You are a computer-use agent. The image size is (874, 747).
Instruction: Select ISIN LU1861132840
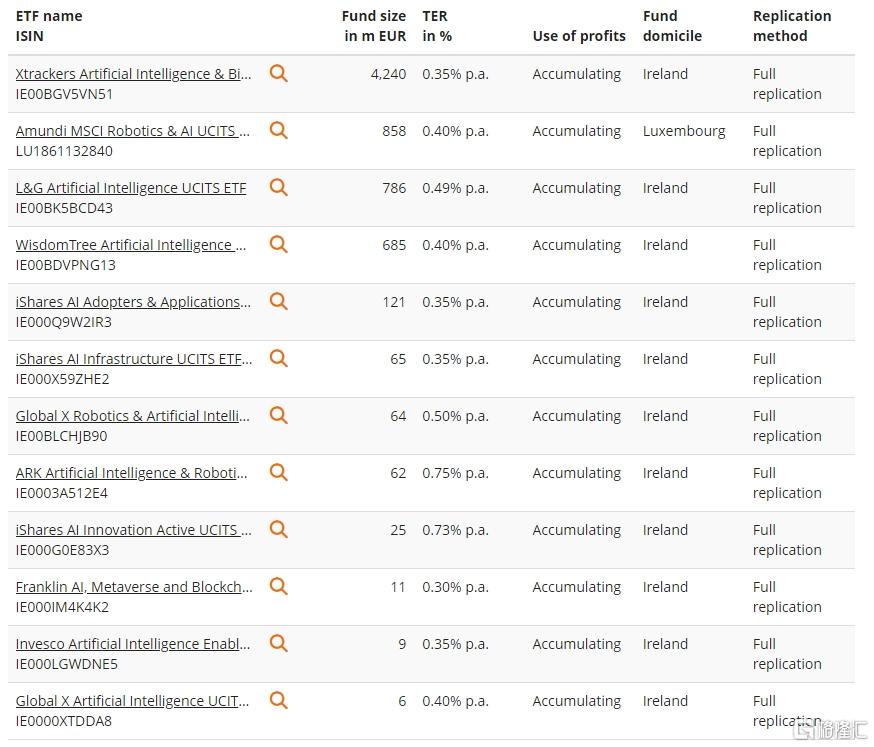click(64, 151)
